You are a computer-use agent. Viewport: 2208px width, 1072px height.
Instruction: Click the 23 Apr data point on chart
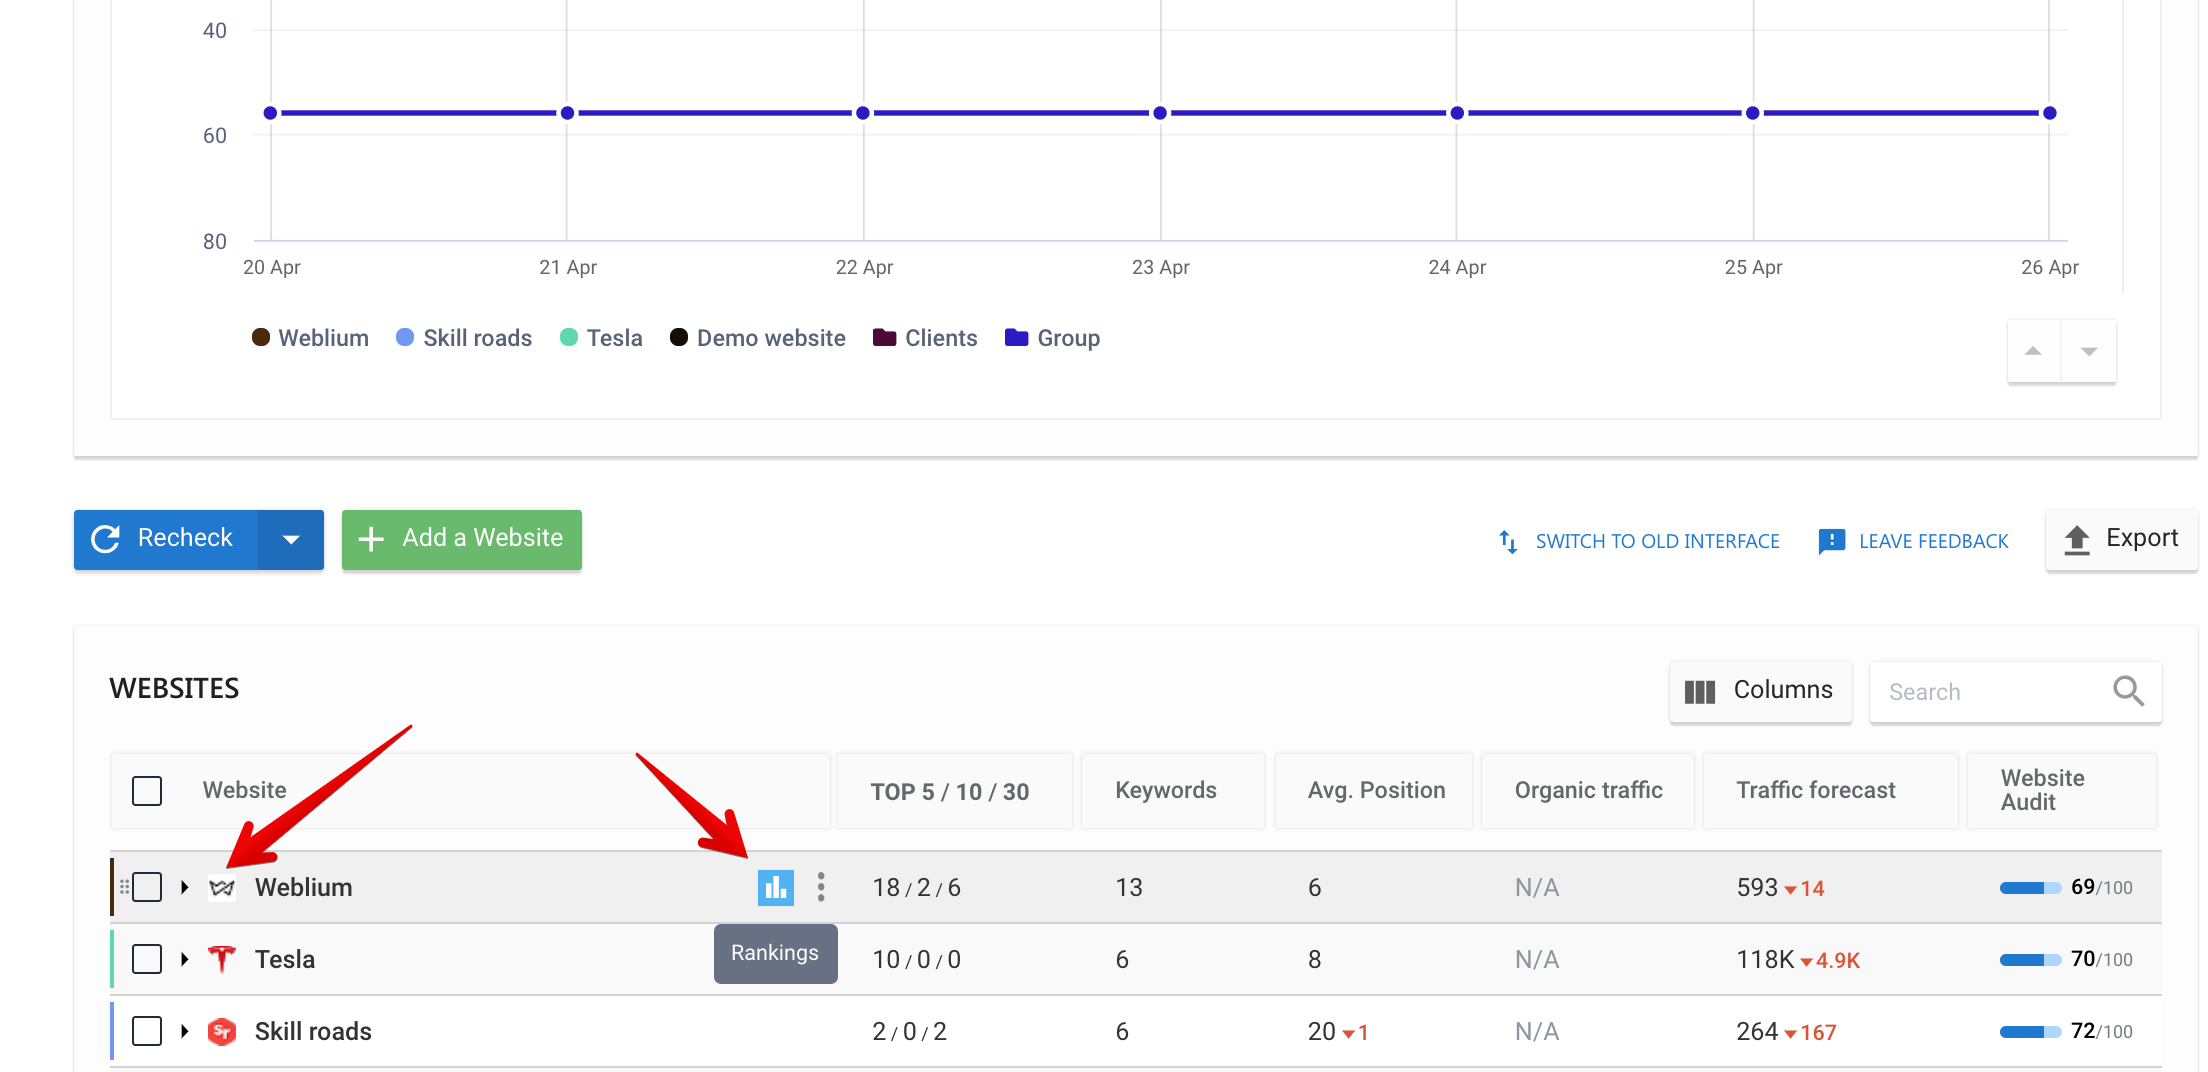(1160, 113)
